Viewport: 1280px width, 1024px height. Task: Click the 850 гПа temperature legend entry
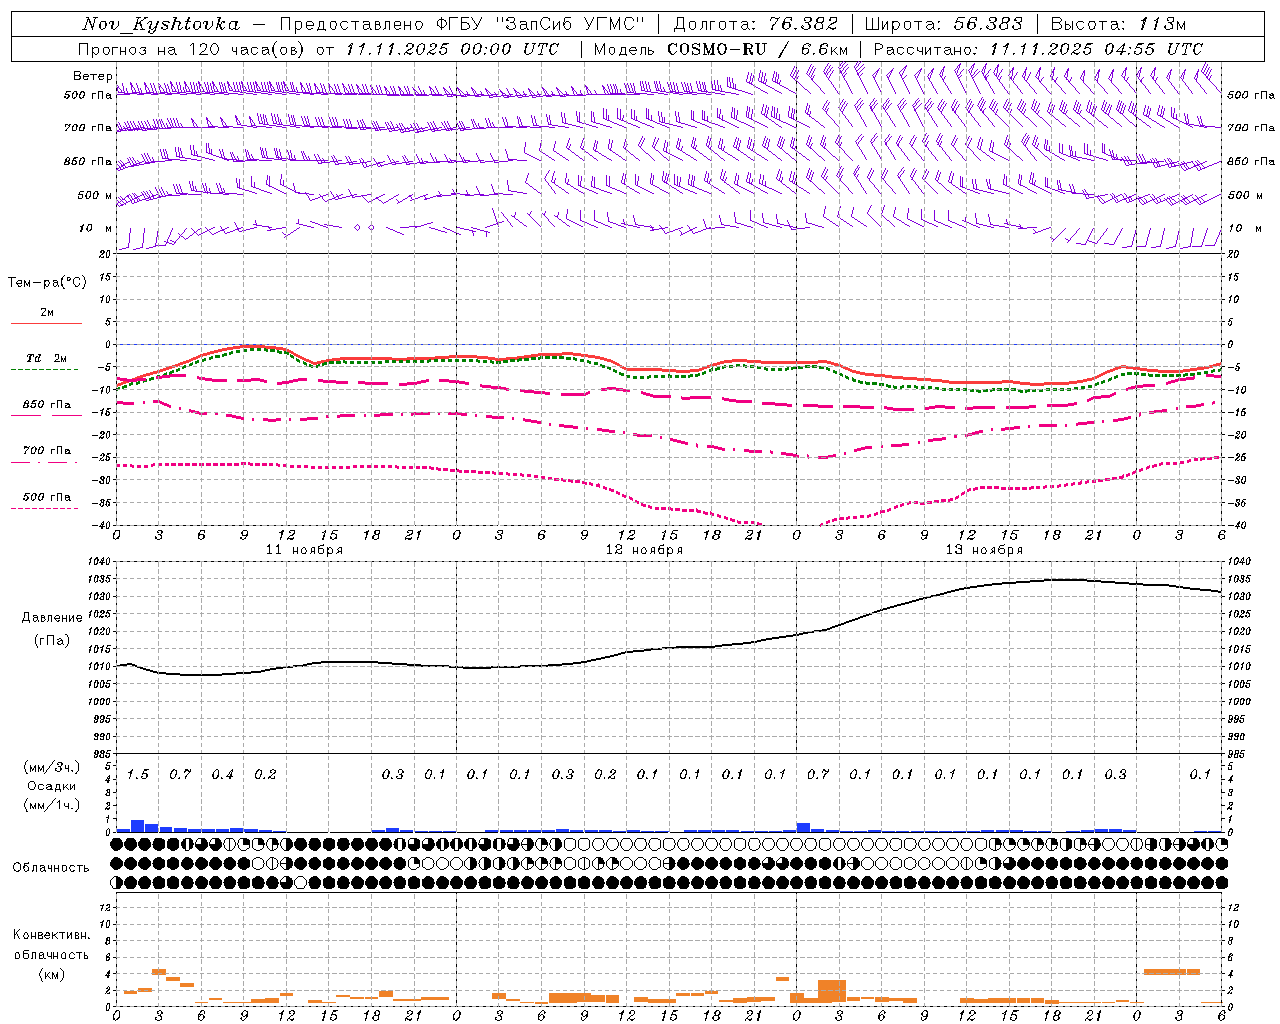[x=46, y=405]
